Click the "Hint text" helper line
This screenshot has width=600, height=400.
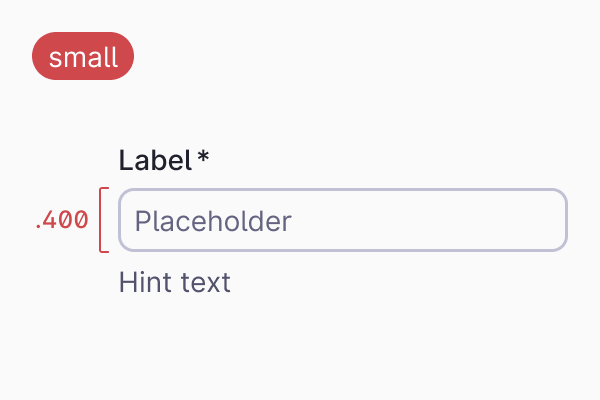[x=175, y=283]
